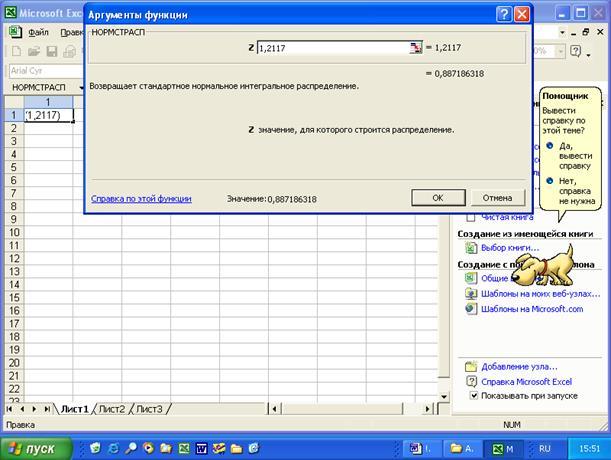Open the Файл menu
Image resolution: width=611 pixels, height=460 pixels.
(x=38, y=32)
